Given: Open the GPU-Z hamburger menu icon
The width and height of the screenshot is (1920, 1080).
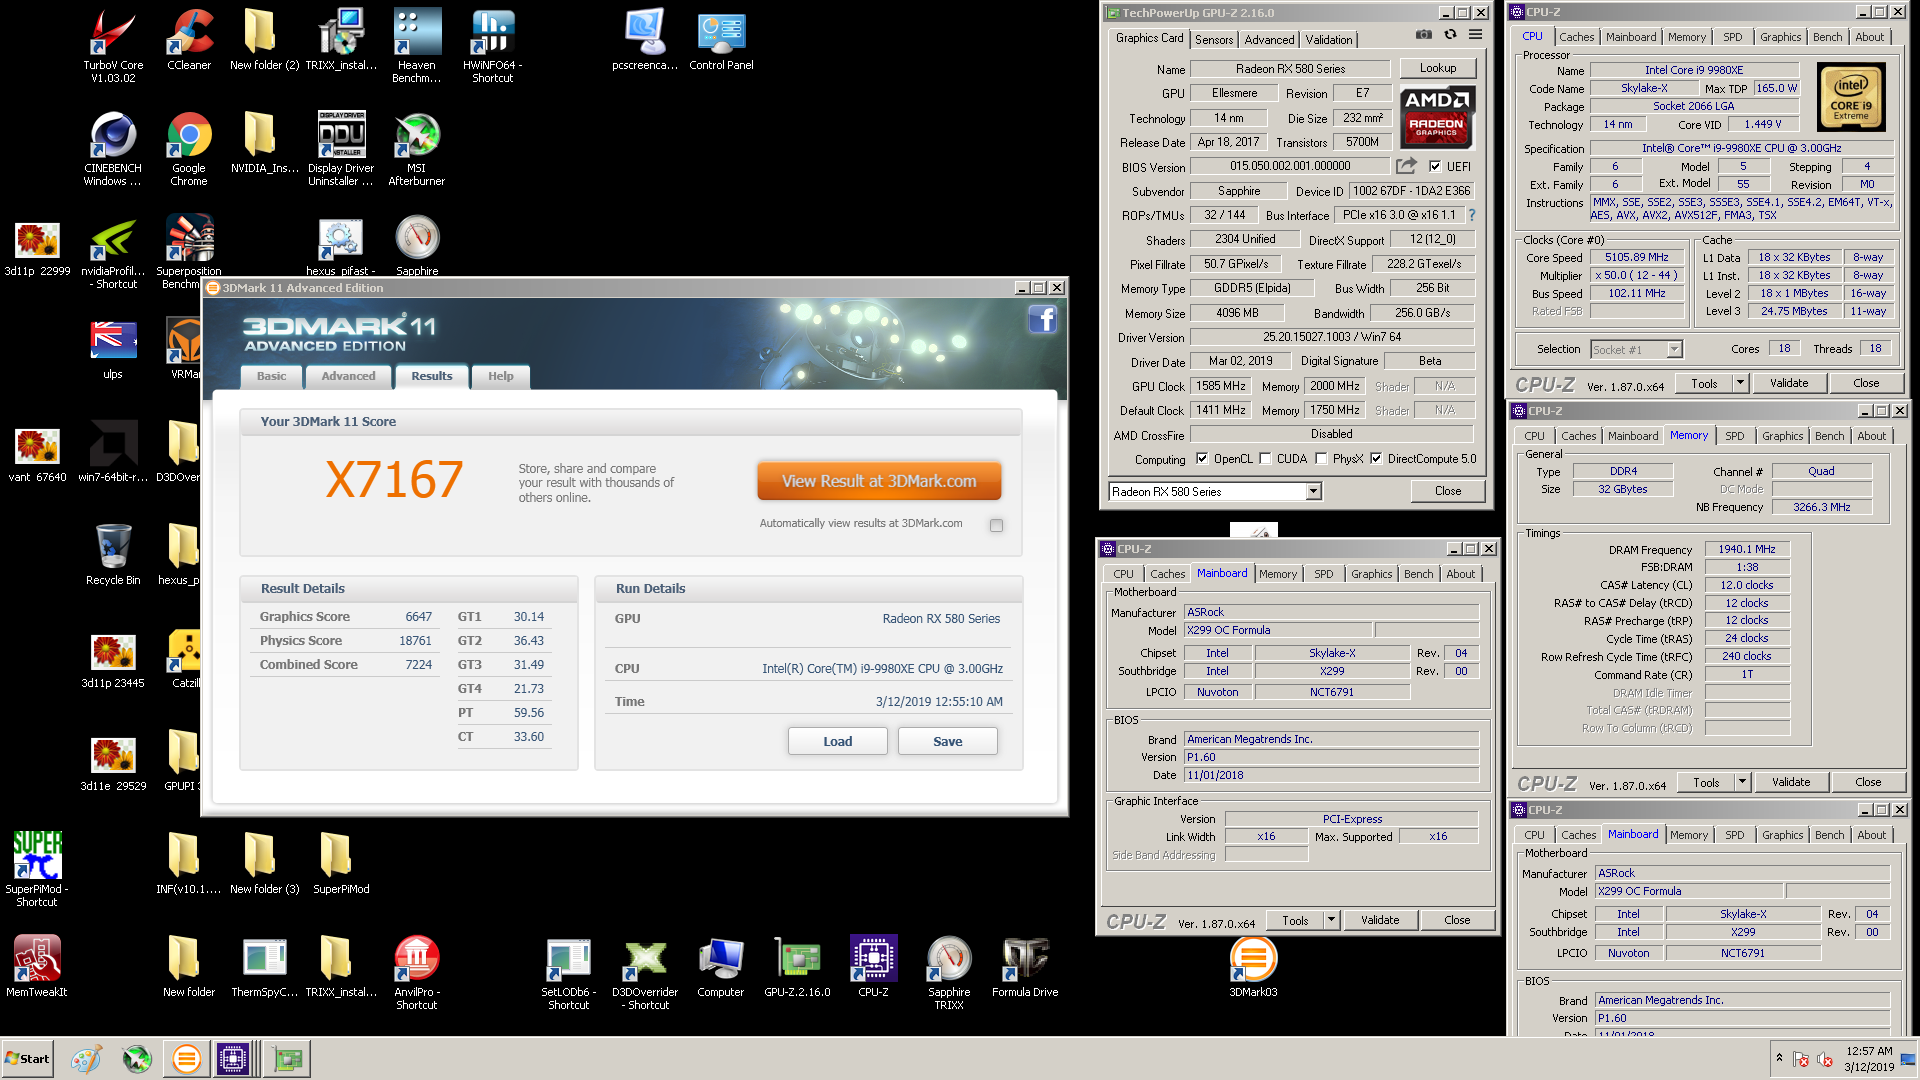Looking at the screenshot, I should tap(1475, 35).
